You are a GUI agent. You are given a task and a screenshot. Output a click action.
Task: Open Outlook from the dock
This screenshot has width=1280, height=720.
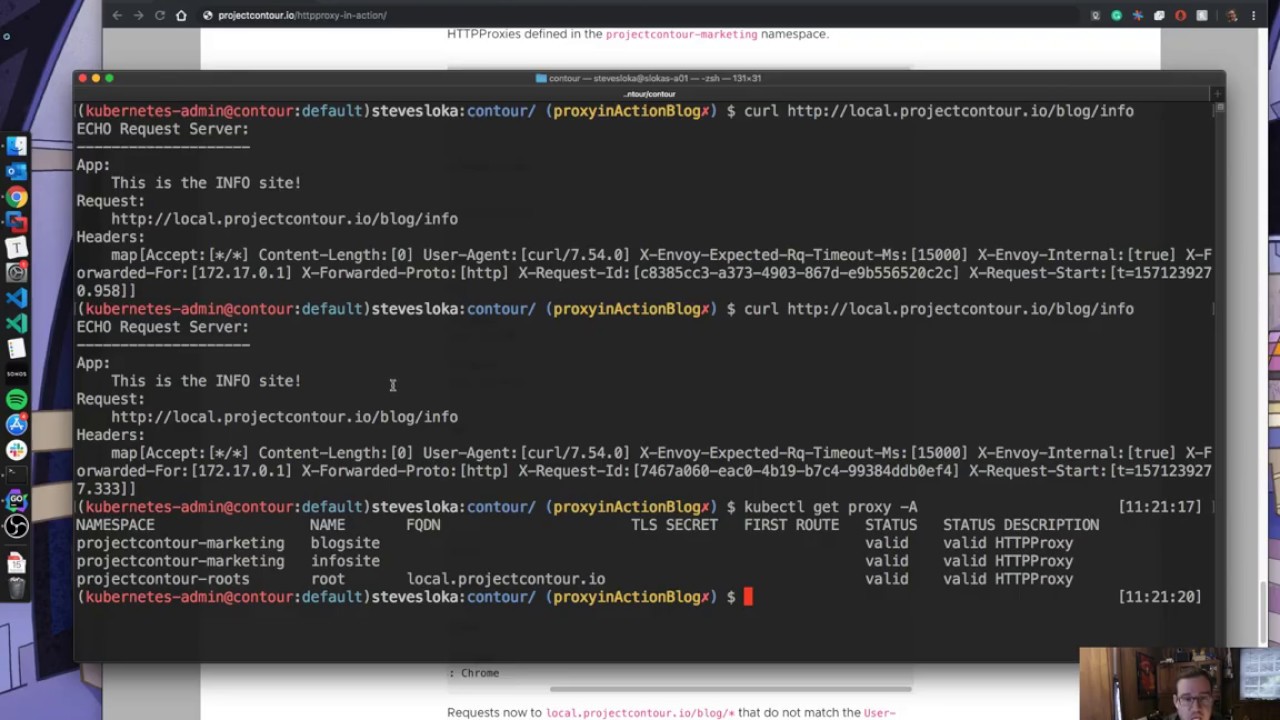click(16, 170)
